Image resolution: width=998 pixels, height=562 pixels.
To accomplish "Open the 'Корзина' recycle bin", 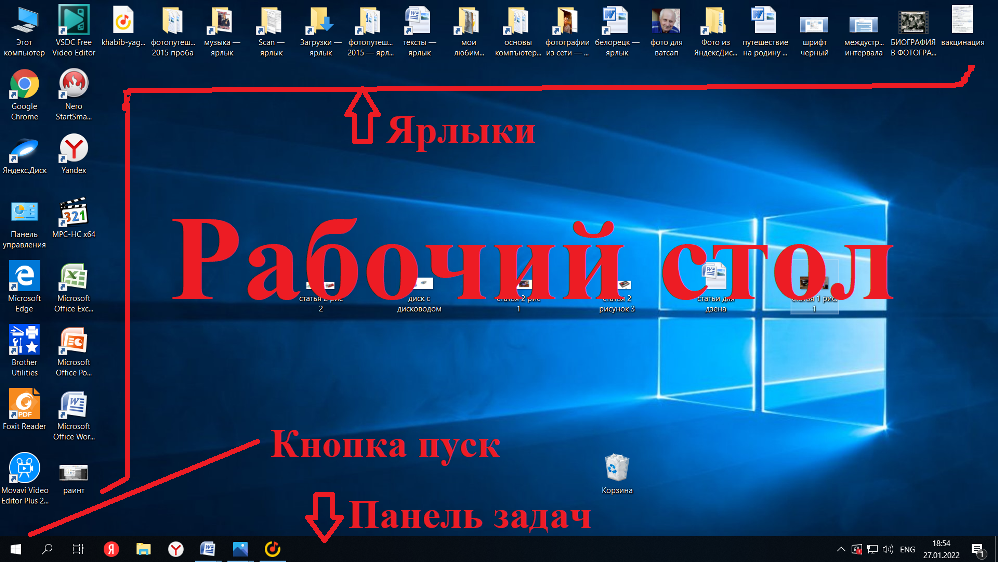I will [616, 474].
